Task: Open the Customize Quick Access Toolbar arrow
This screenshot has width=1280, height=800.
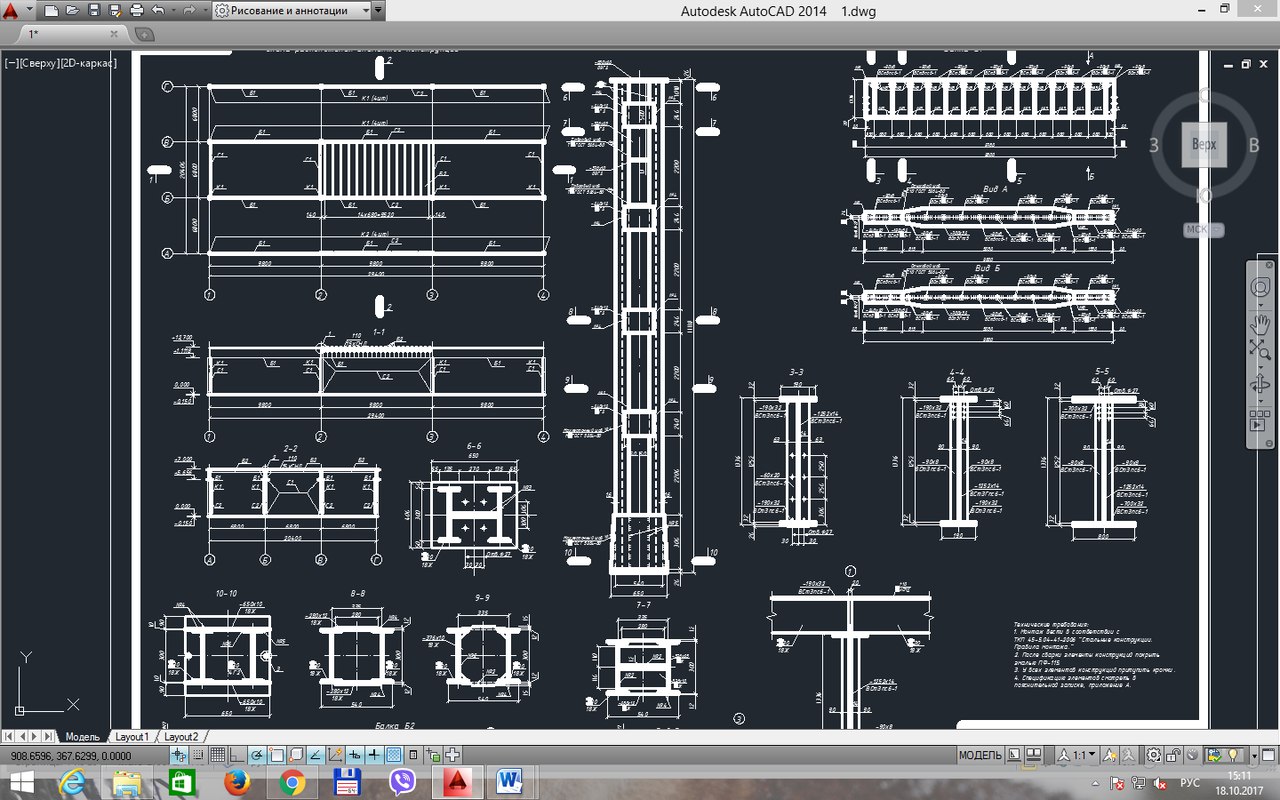Action: pyautogui.click(x=378, y=11)
